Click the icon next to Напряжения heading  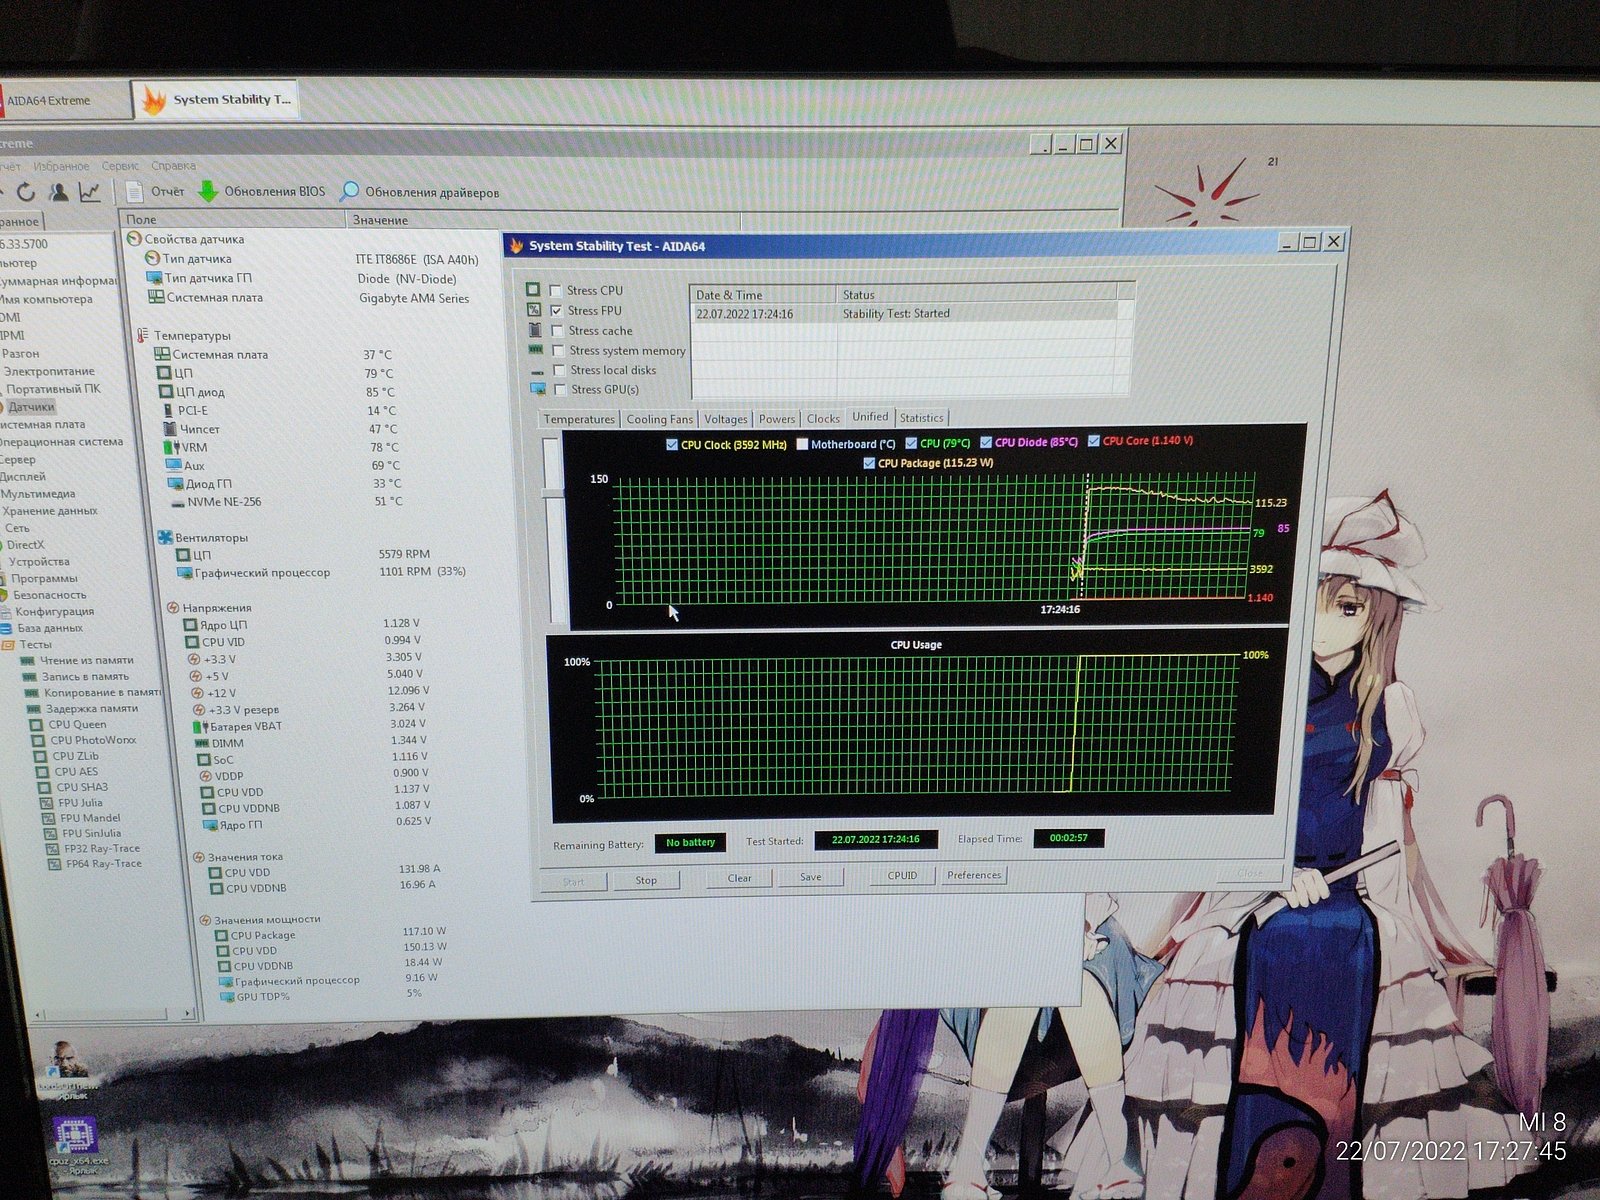click(x=172, y=607)
